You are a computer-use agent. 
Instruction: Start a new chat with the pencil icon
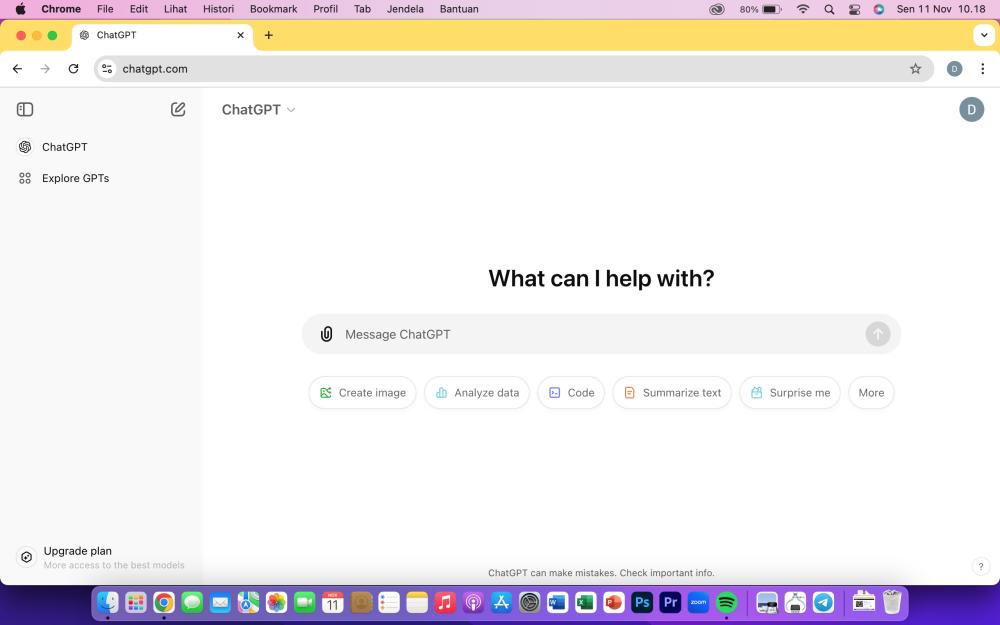[178, 110]
